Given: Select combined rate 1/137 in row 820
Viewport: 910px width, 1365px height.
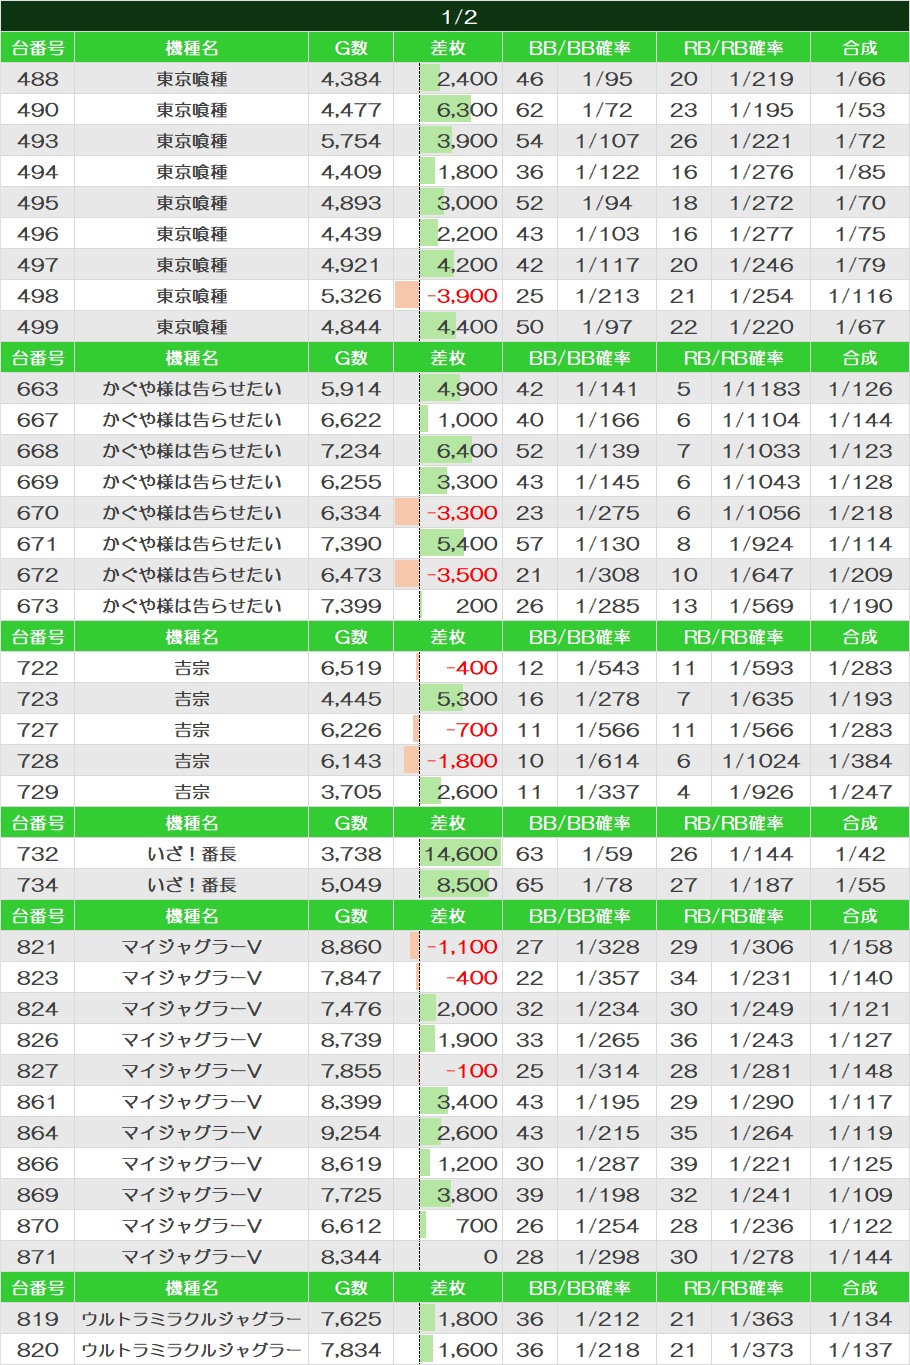Looking at the screenshot, I should pos(860,1350).
